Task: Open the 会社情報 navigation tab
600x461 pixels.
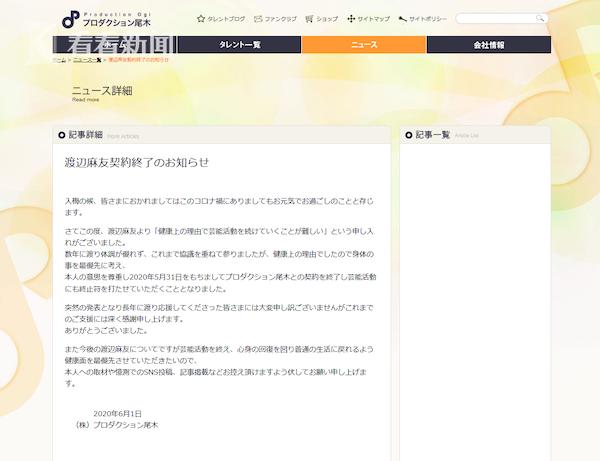Action: 489,44
